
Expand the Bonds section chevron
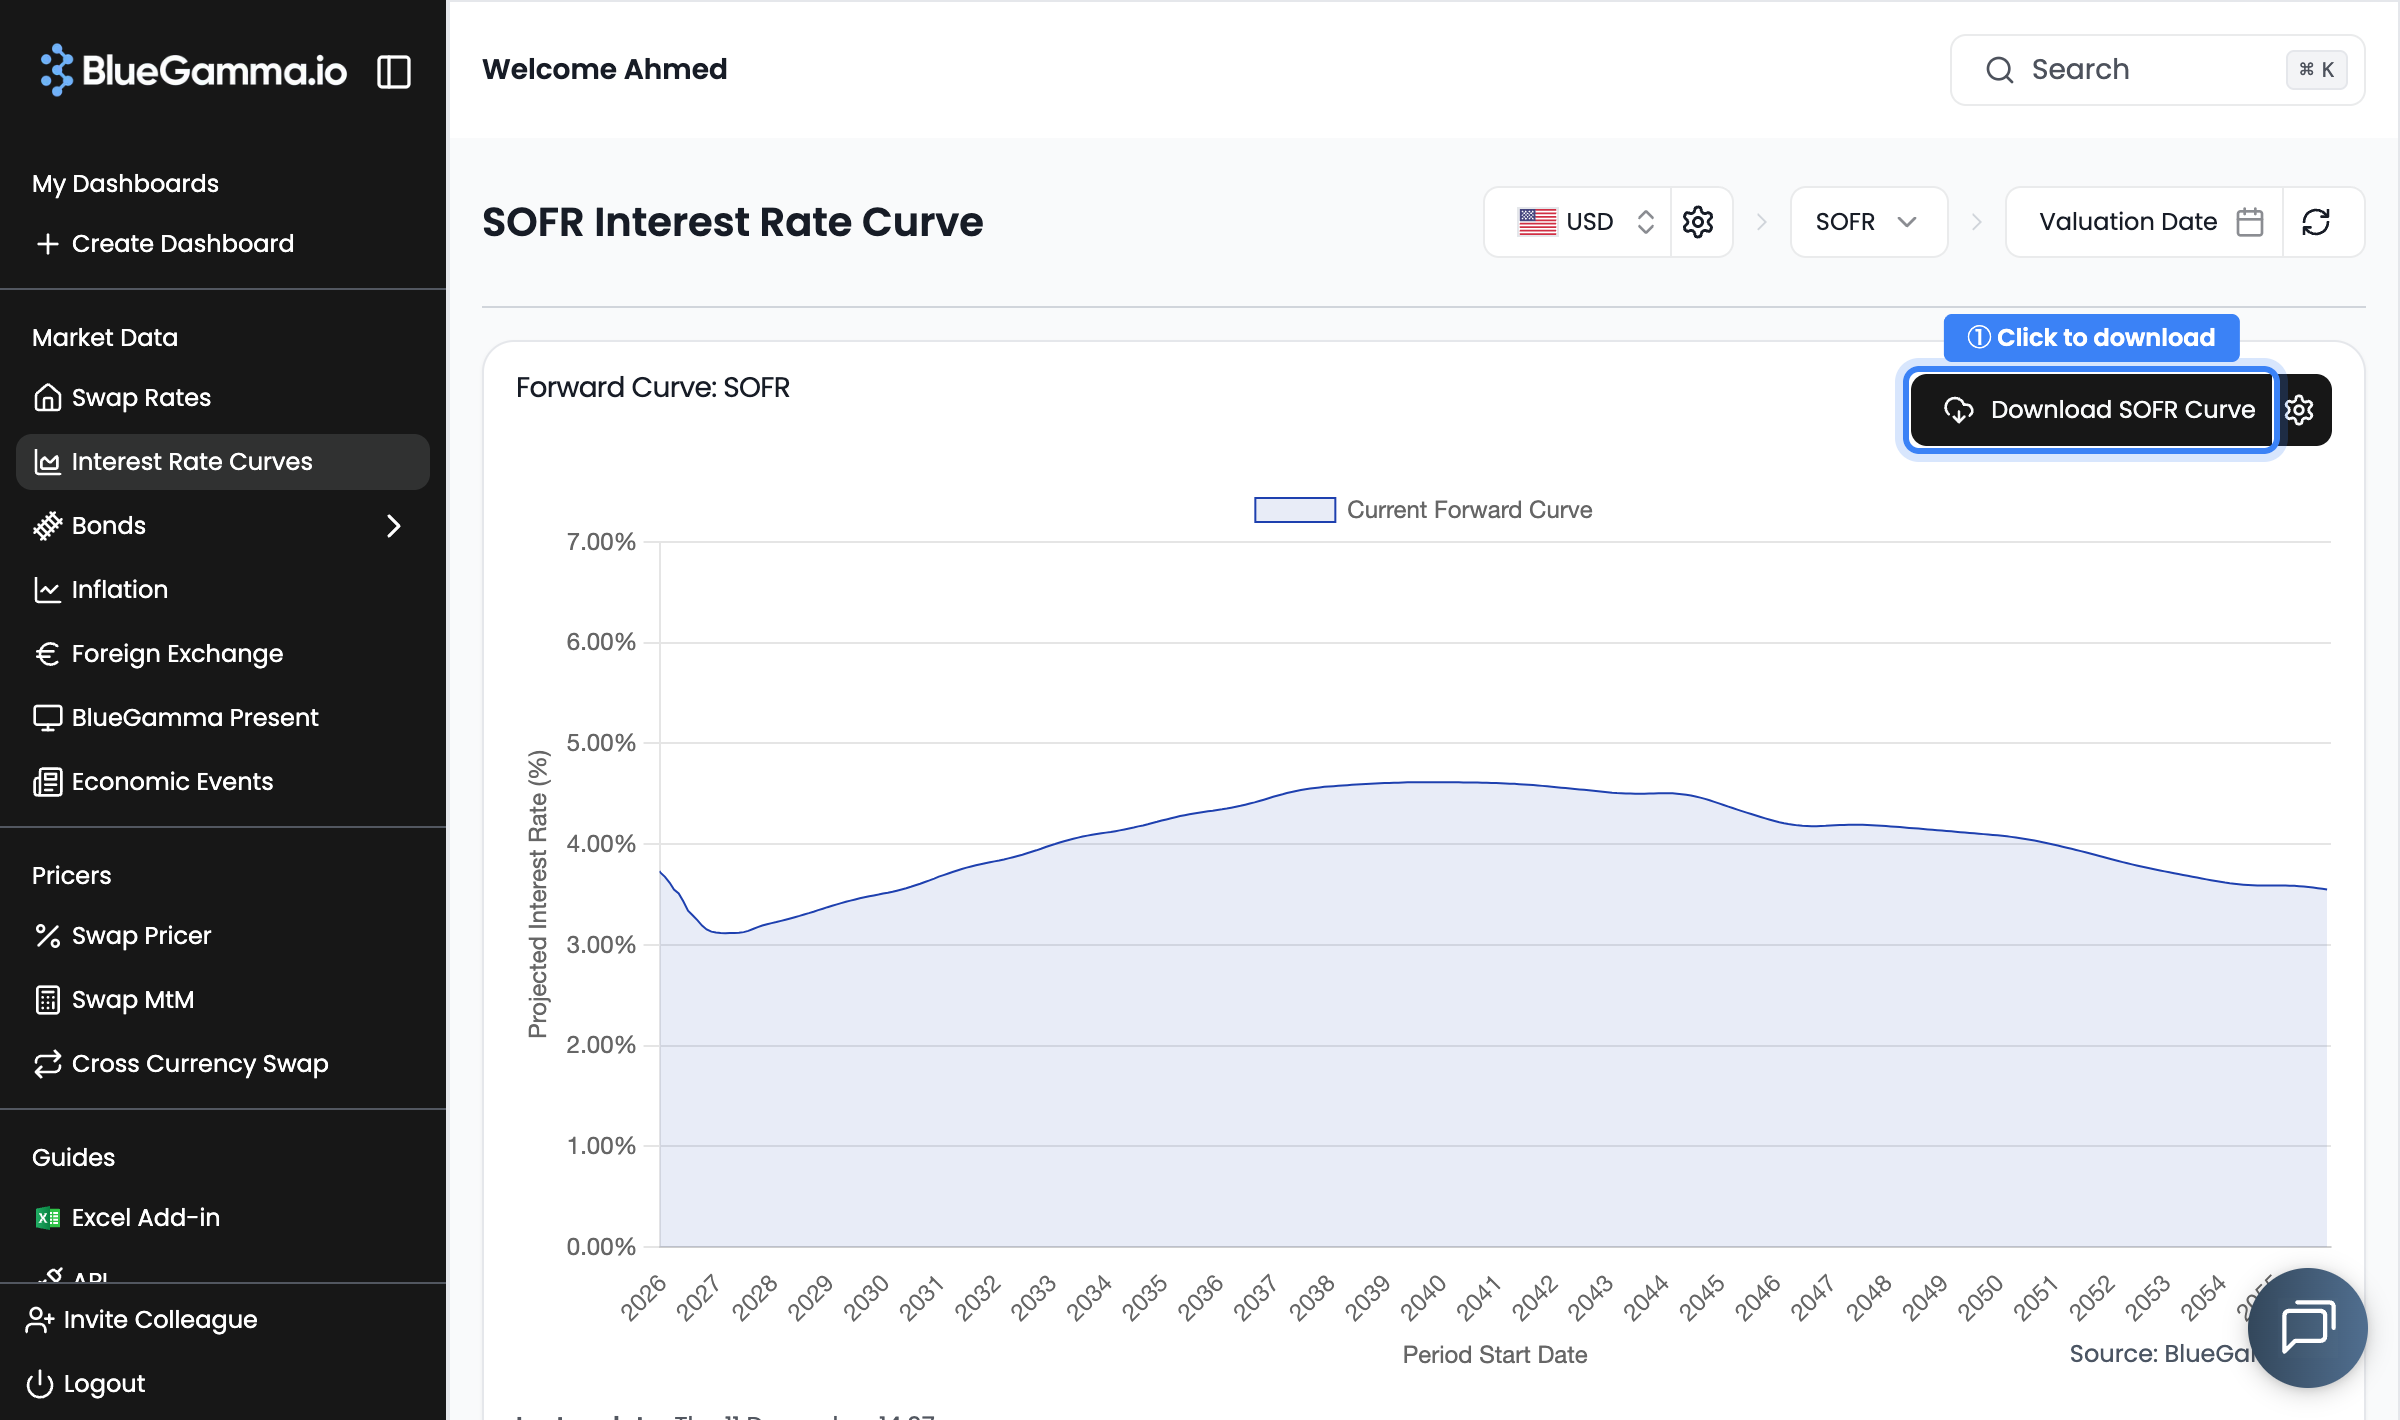tap(393, 525)
